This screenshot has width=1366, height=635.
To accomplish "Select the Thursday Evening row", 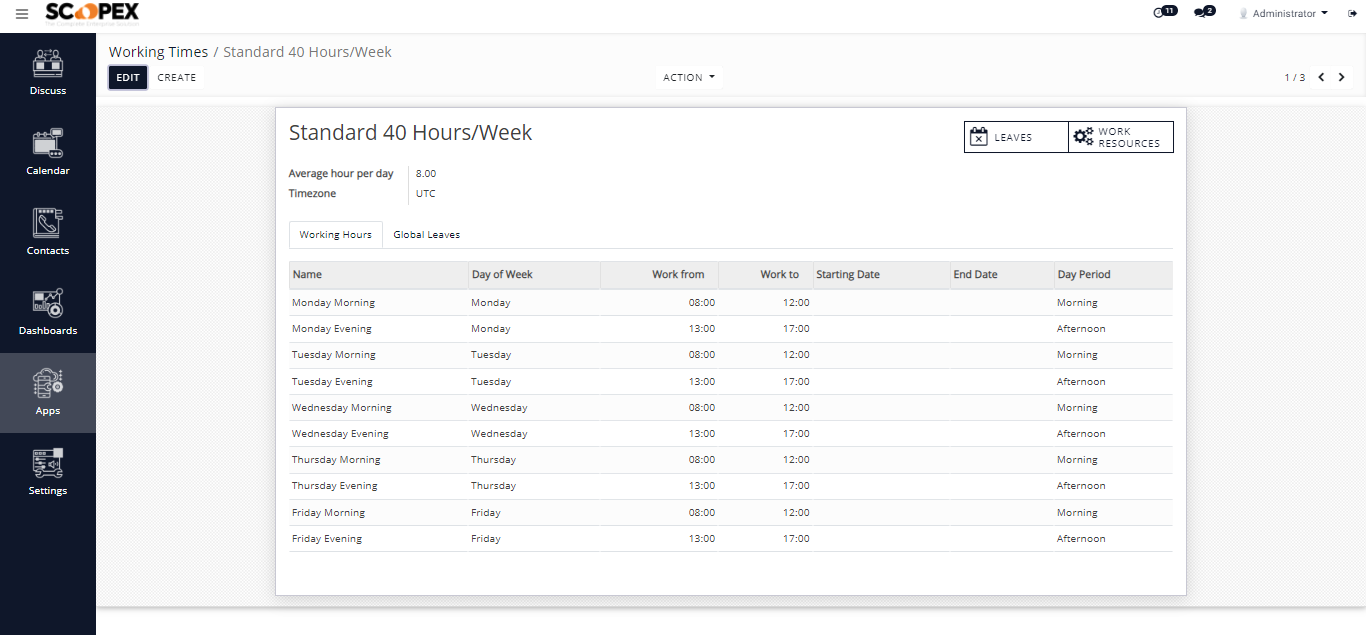I will pyautogui.click(x=731, y=486).
